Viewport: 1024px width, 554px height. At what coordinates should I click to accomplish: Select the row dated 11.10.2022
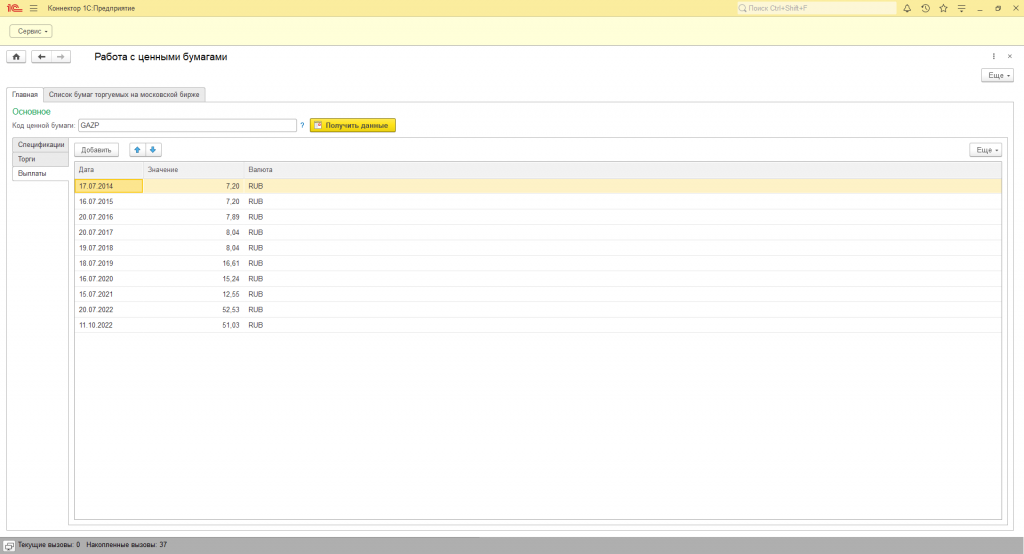pos(537,325)
